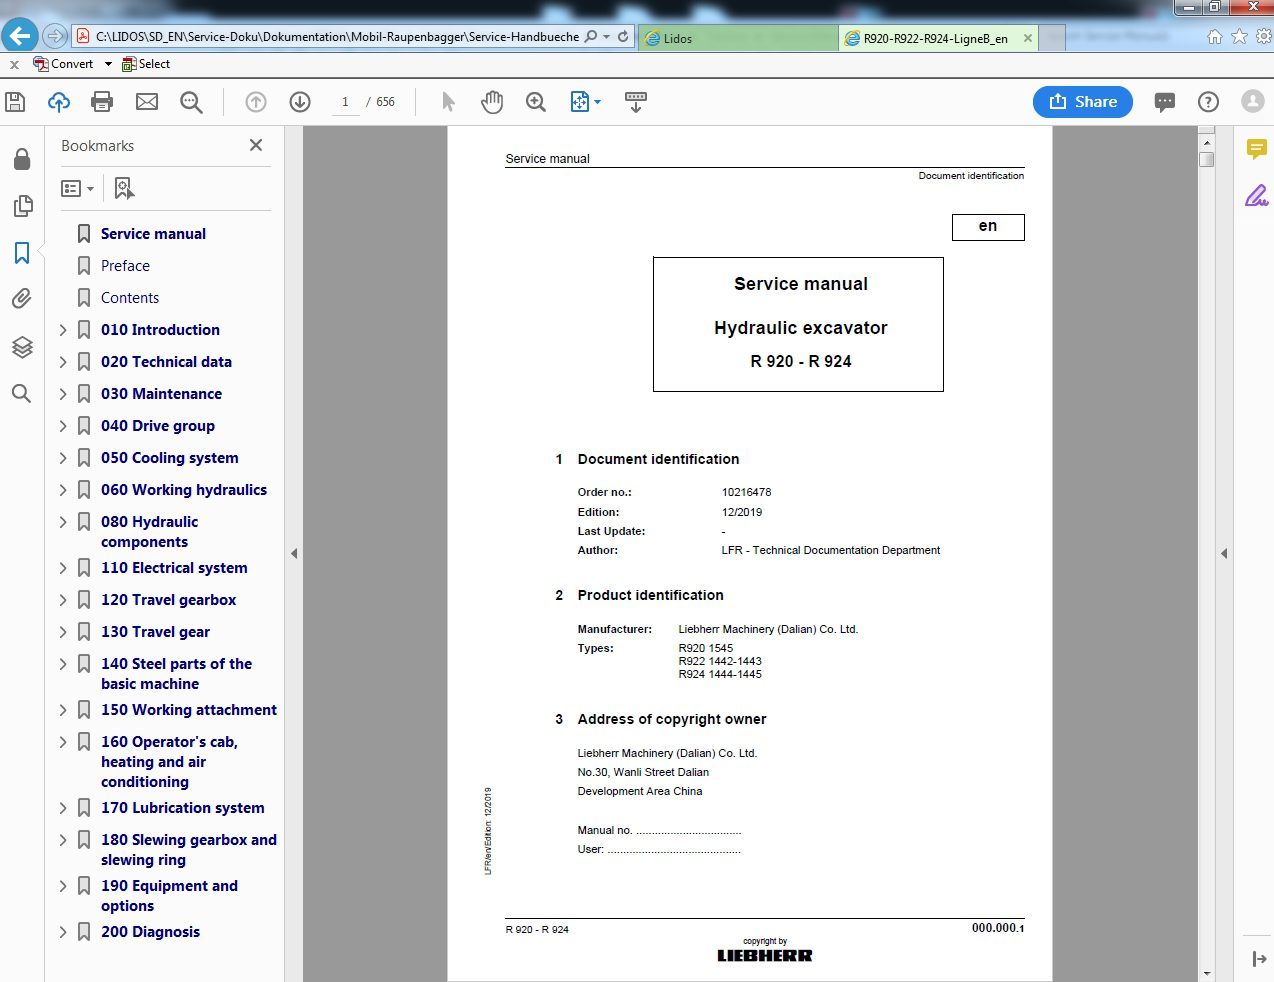
Task: Click the favorites star icon
Action: point(1240,37)
